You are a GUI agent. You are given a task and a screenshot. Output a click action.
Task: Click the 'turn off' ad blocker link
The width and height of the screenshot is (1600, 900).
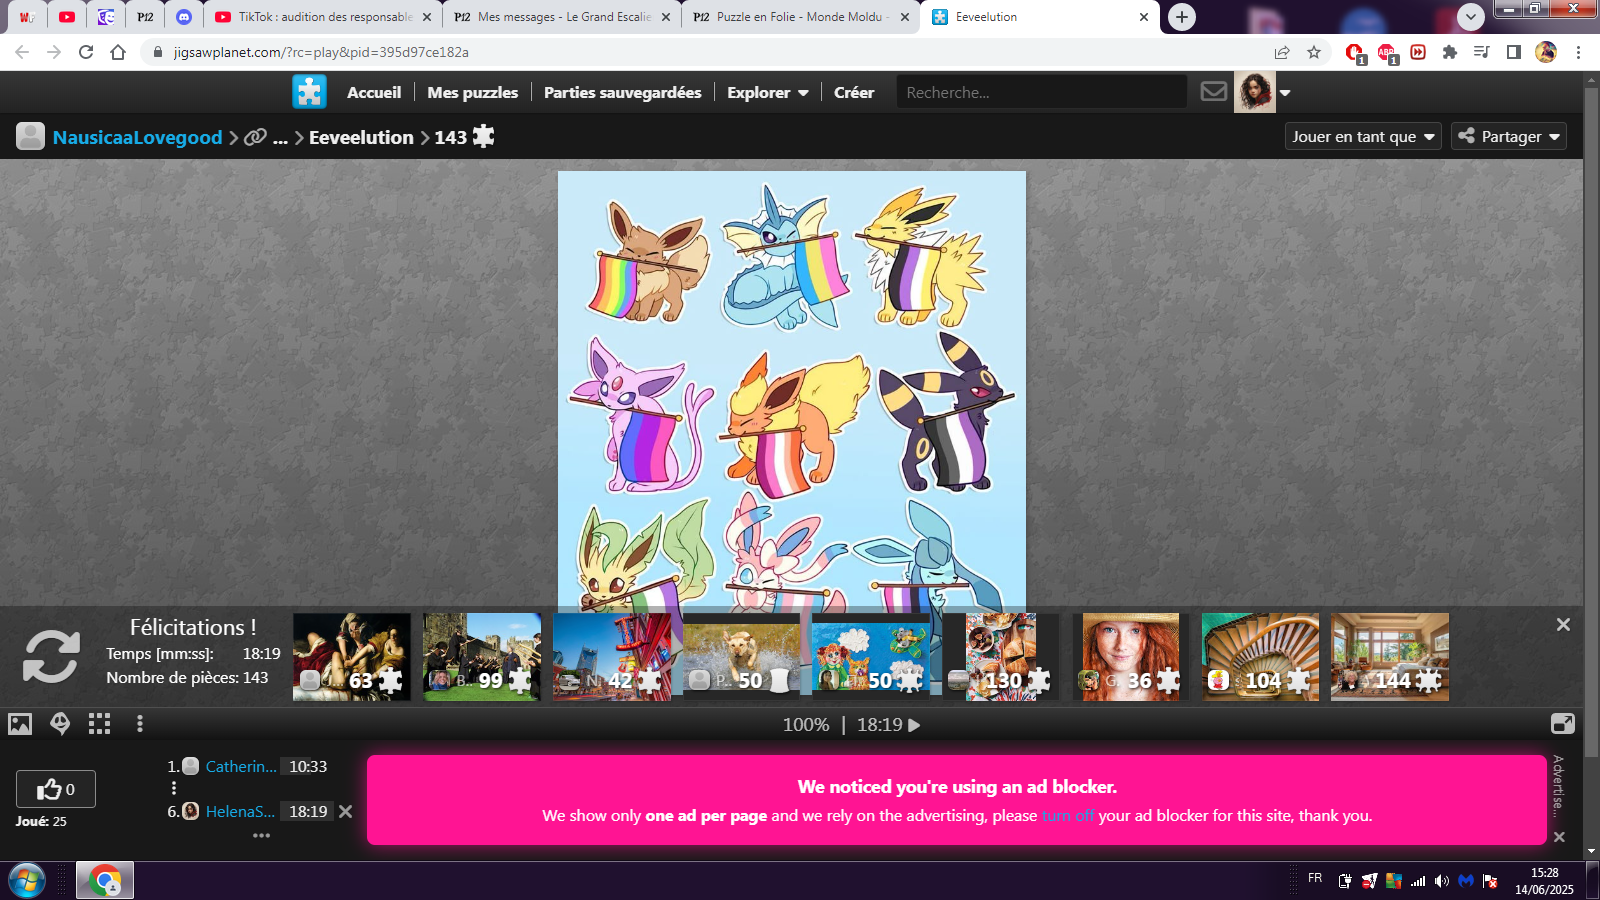[1067, 816]
